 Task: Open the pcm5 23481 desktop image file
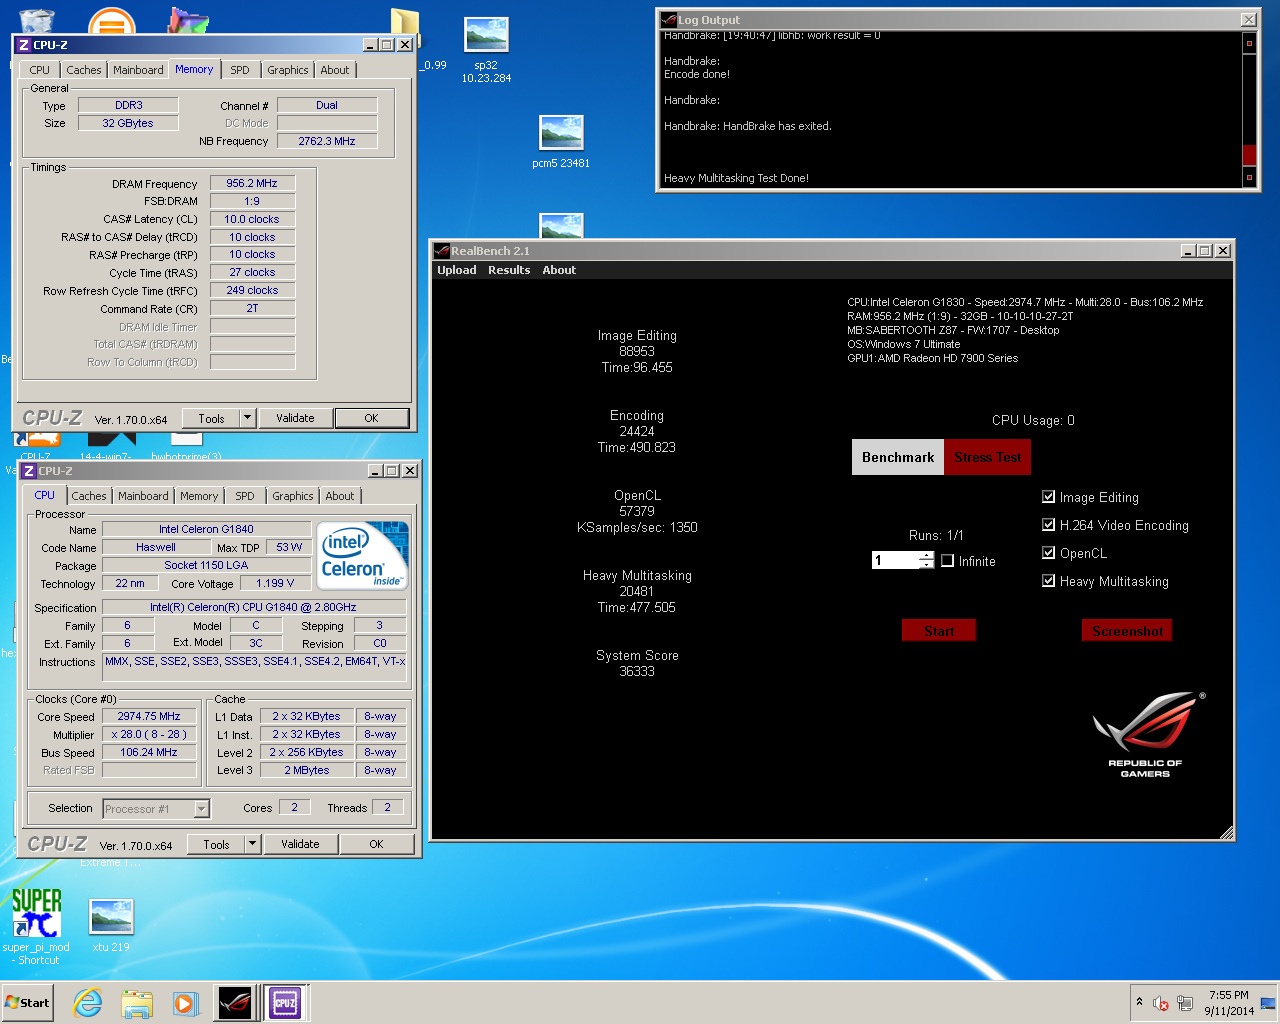point(561,141)
